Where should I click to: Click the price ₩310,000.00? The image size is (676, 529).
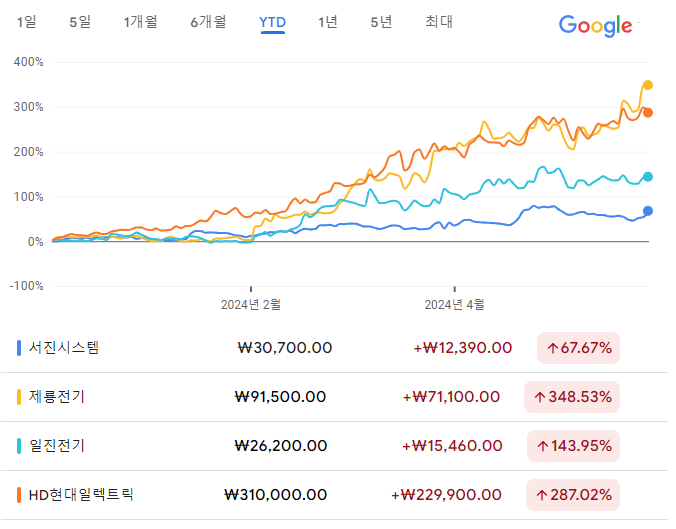point(275,495)
